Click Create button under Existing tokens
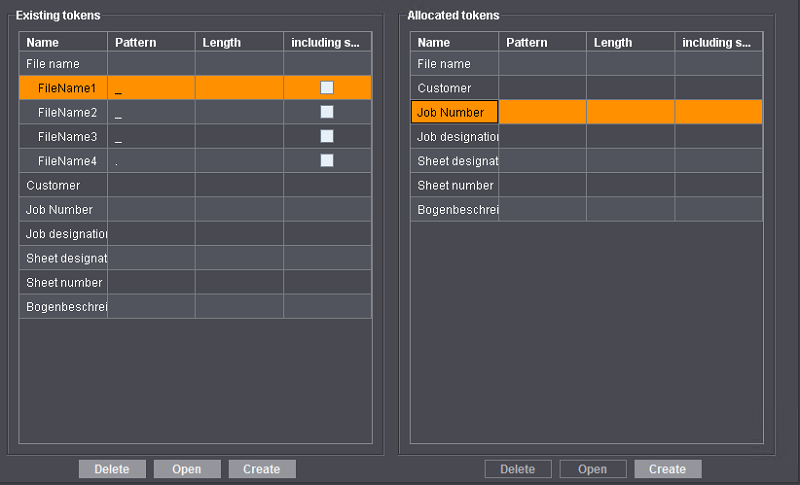Screen dimensions: 800x485 tap(262, 469)
